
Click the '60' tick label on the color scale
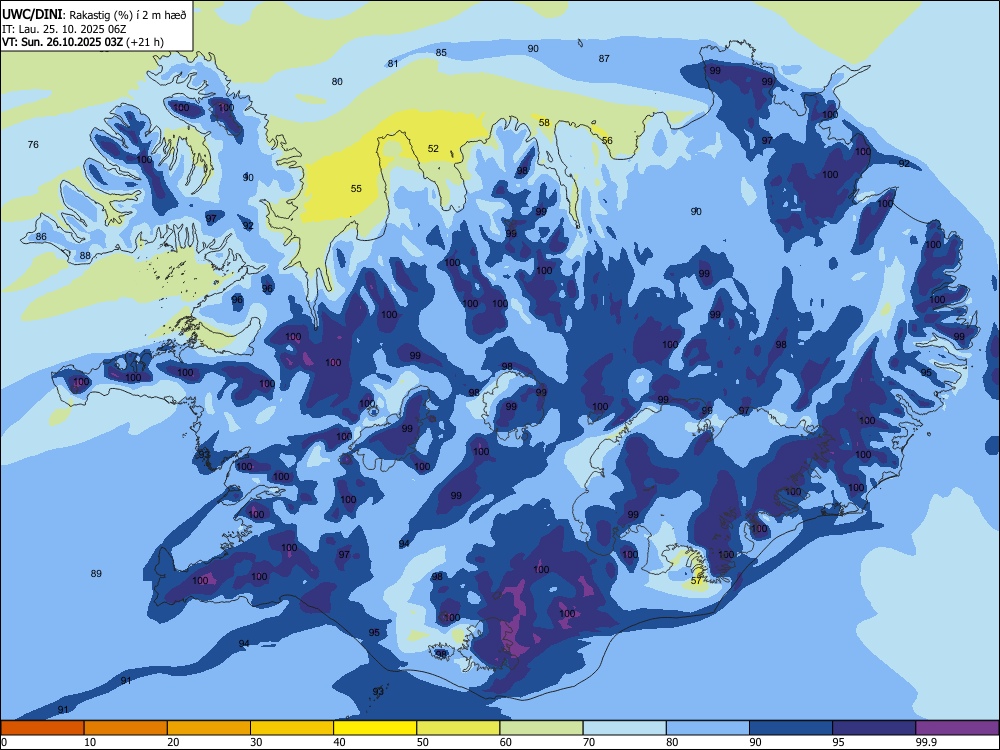point(506,742)
